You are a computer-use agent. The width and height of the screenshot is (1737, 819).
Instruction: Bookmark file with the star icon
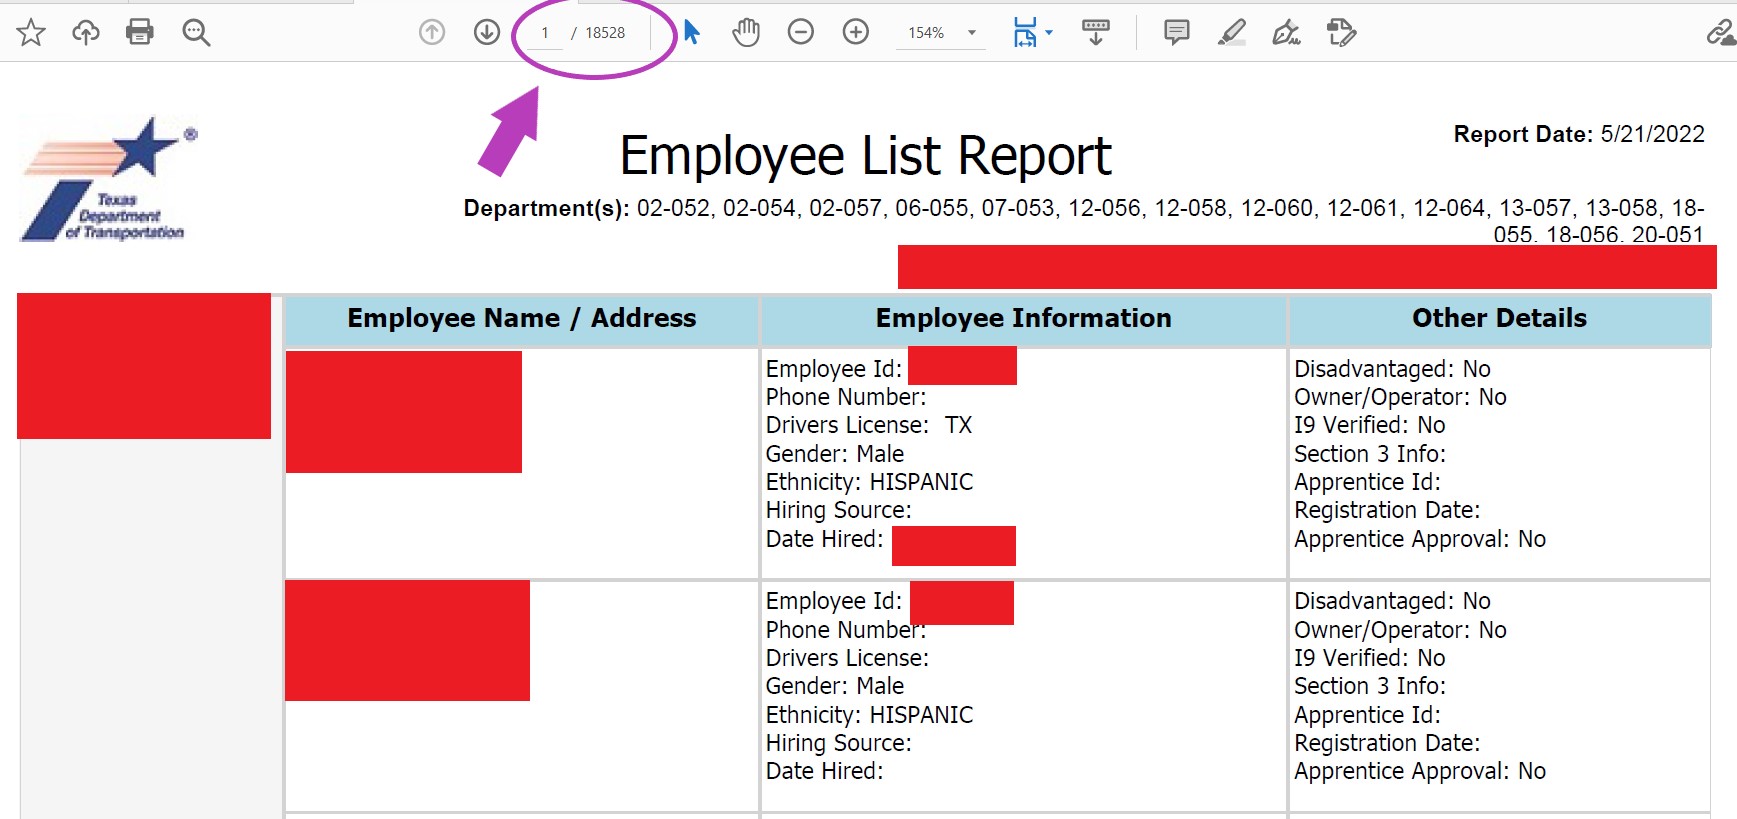pyautogui.click(x=31, y=33)
